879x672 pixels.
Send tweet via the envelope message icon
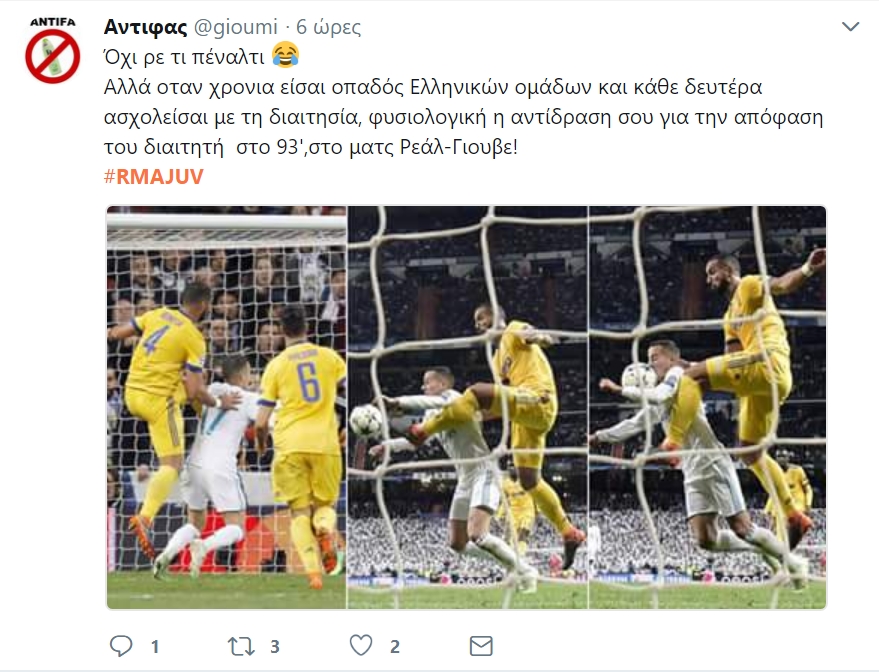tap(481, 646)
